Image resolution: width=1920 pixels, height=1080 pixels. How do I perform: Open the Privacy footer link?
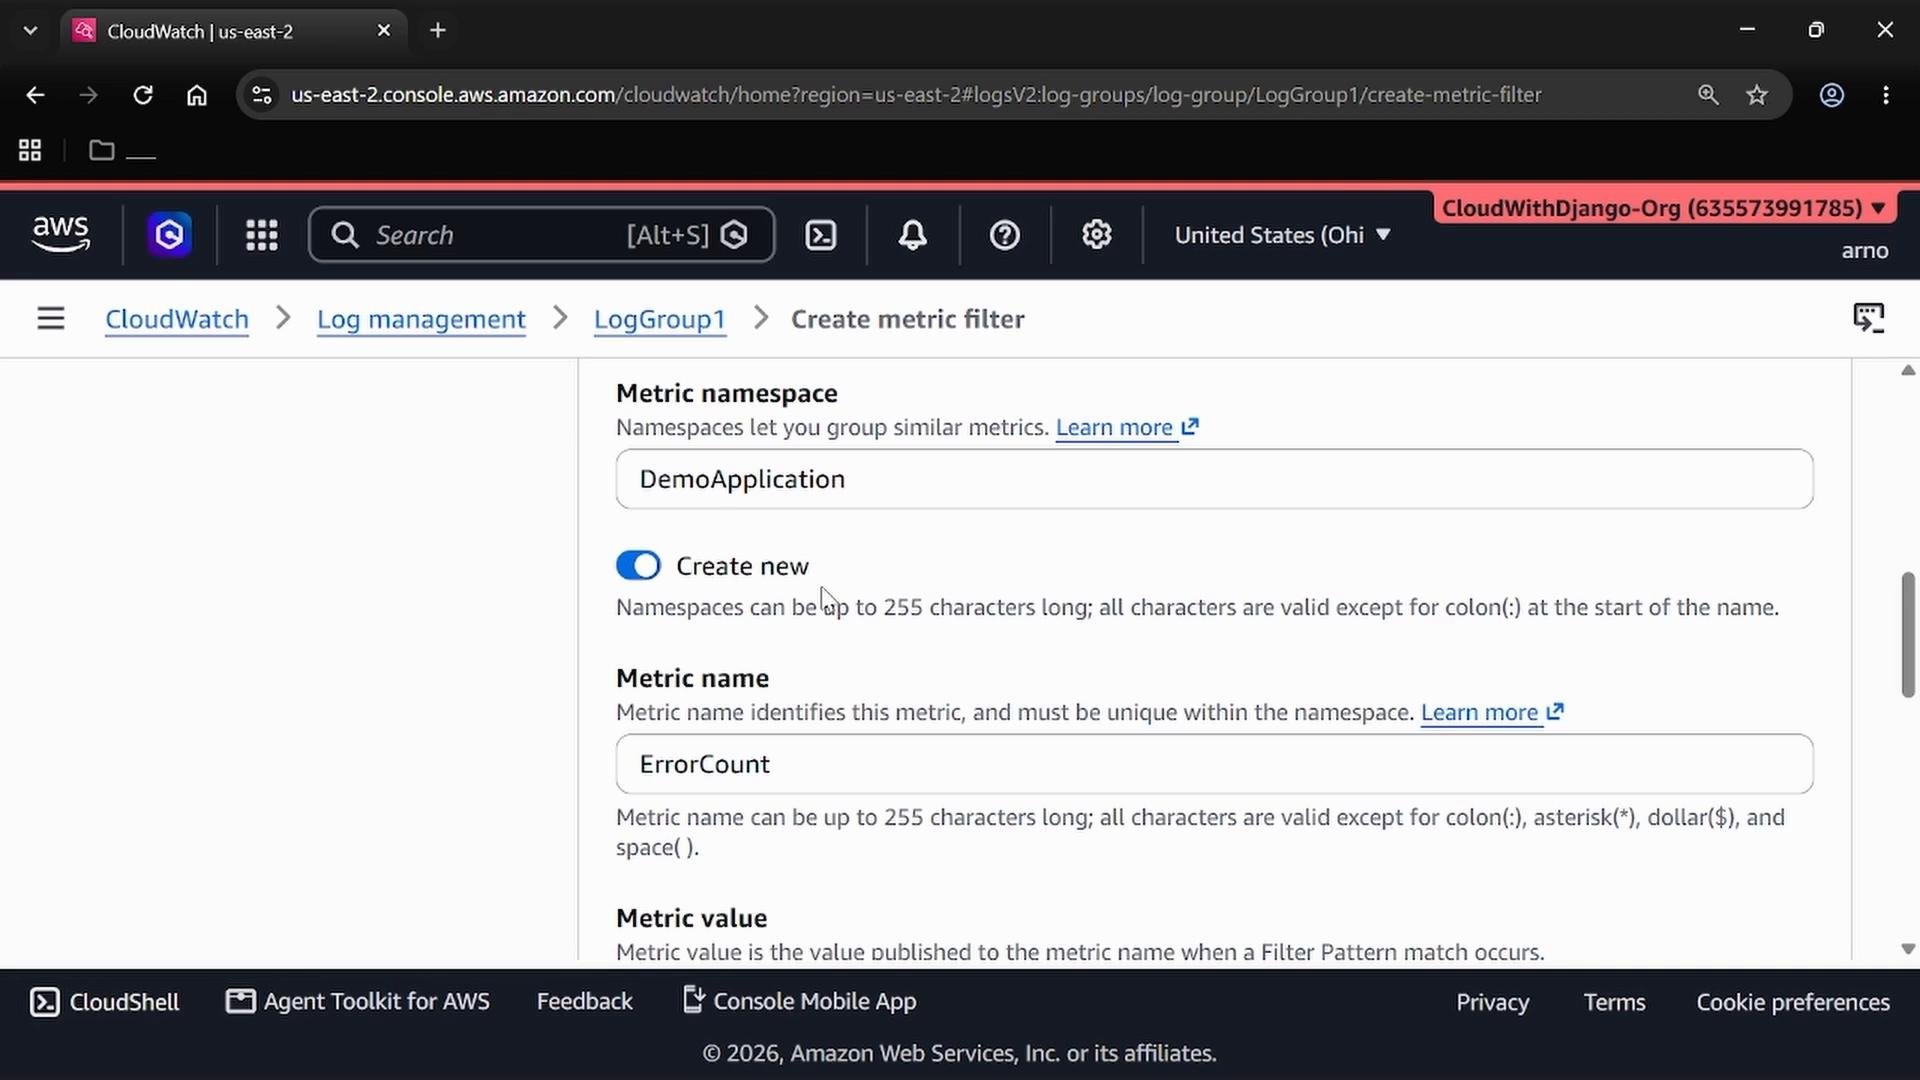[x=1492, y=1002]
